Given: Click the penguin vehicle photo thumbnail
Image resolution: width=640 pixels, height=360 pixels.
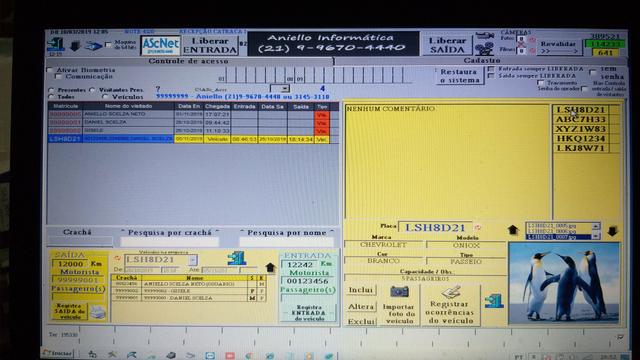Looking at the screenshot, I should coord(564,283).
